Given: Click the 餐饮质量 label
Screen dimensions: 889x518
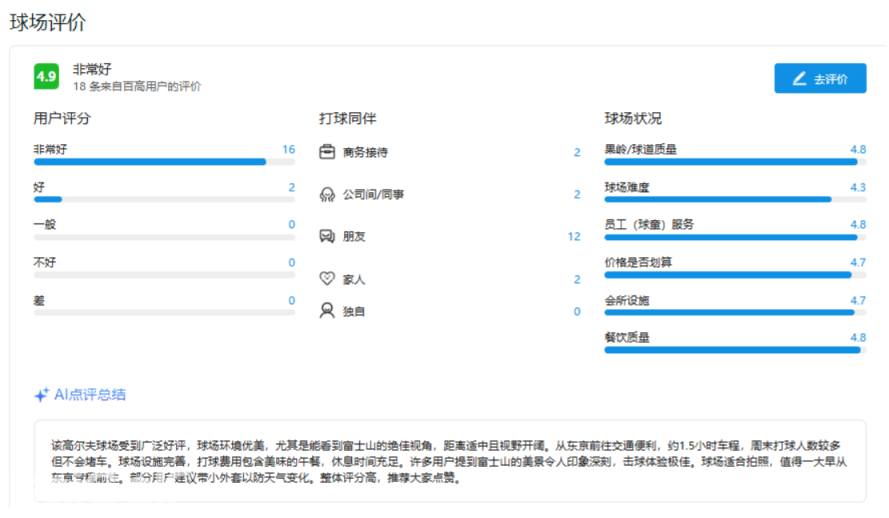Looking at the screenshot, I should click(x=626, y=337).
